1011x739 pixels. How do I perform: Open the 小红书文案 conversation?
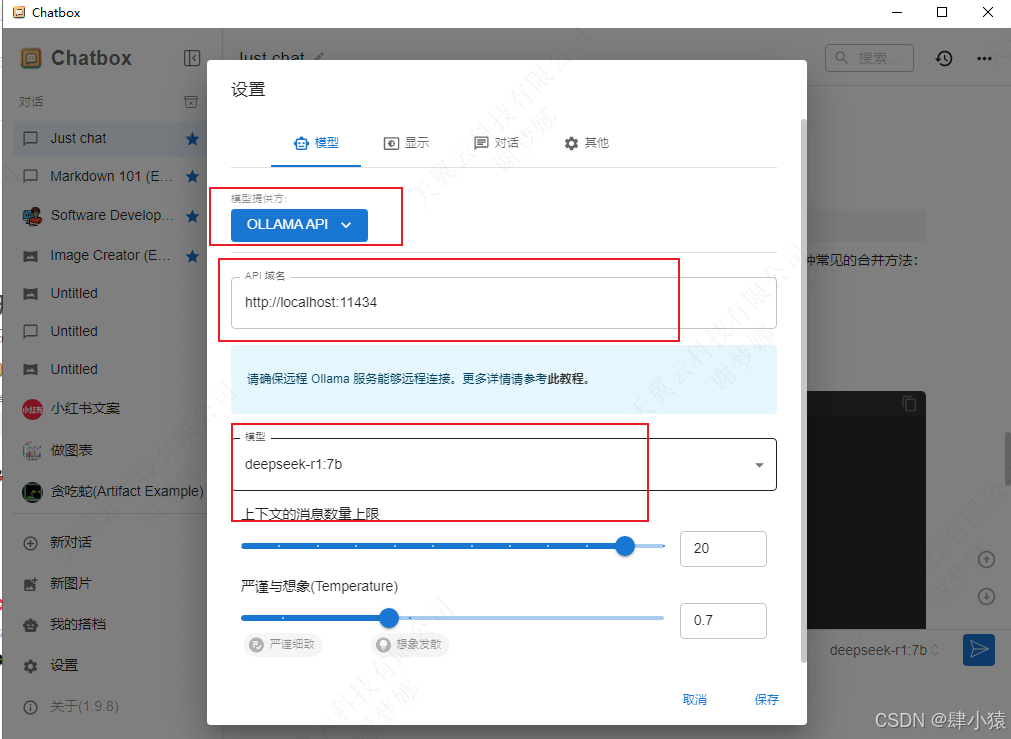coord(110,409)
